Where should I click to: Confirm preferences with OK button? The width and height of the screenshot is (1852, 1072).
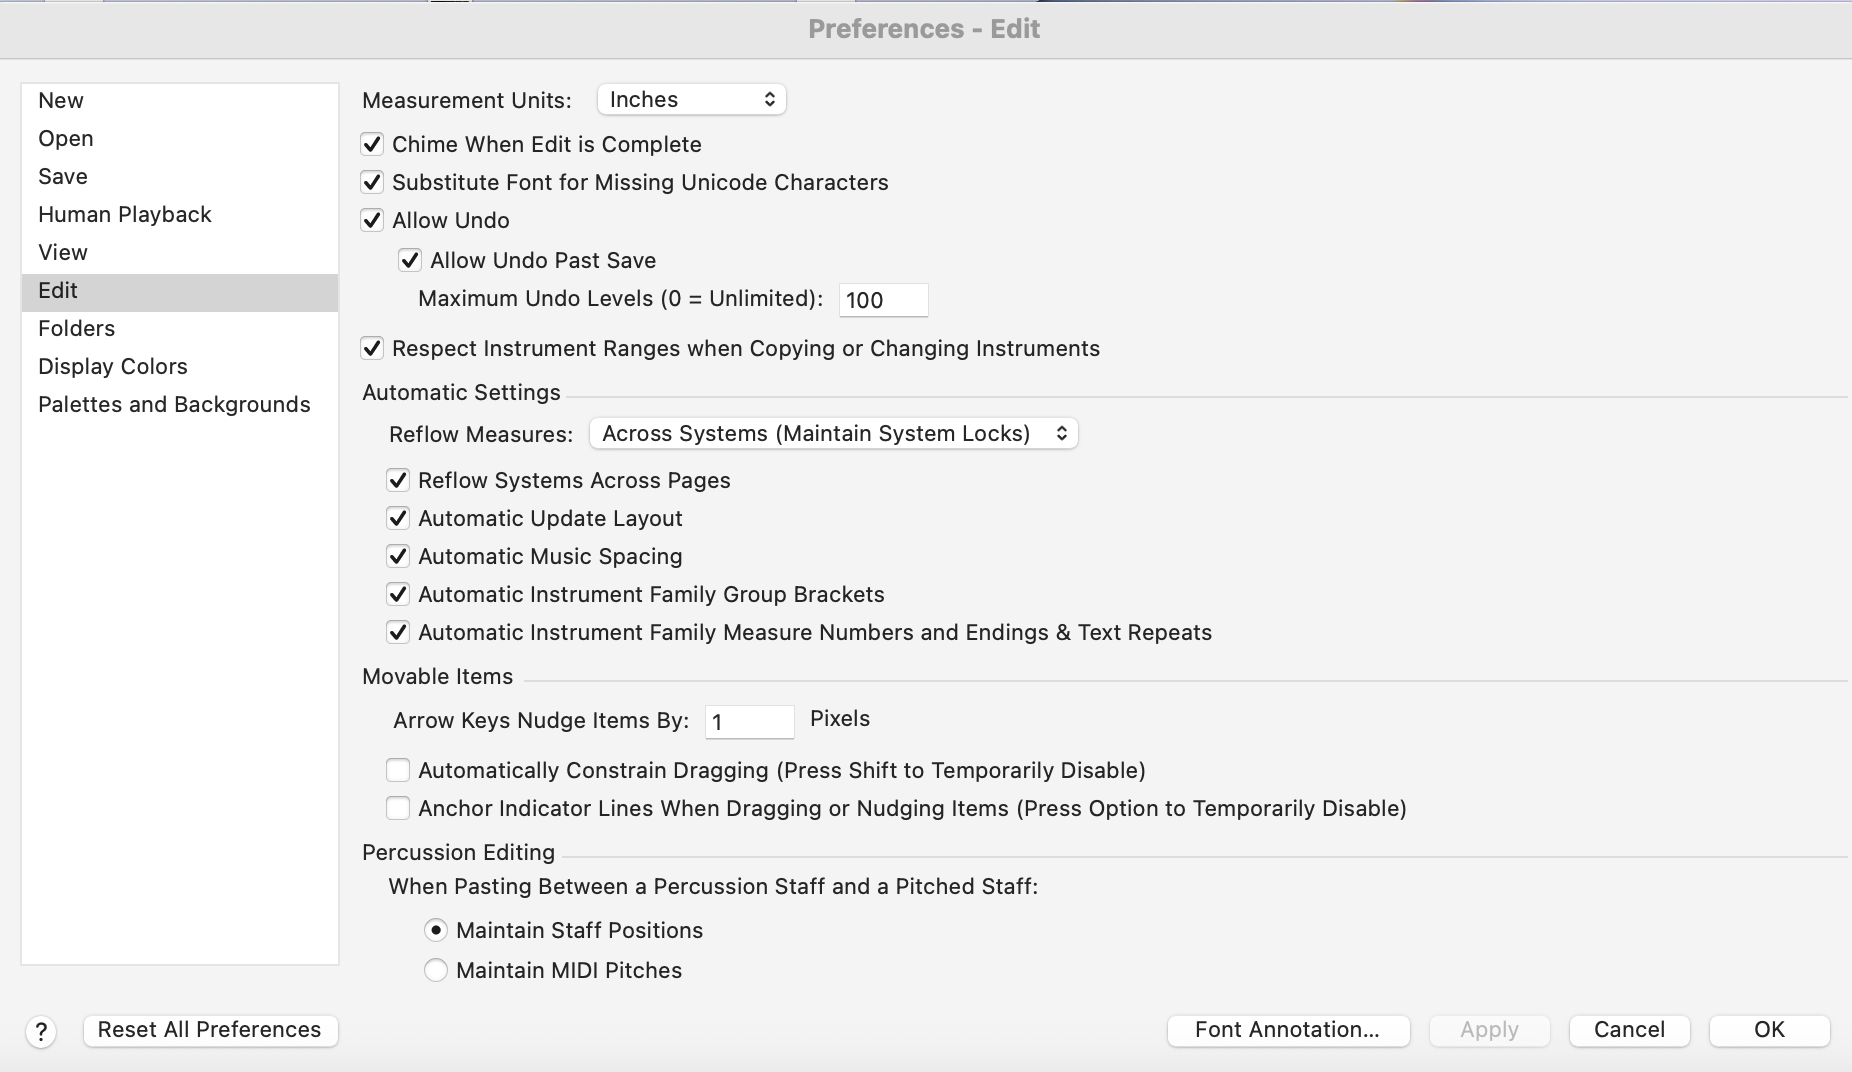point(1769,1030)
